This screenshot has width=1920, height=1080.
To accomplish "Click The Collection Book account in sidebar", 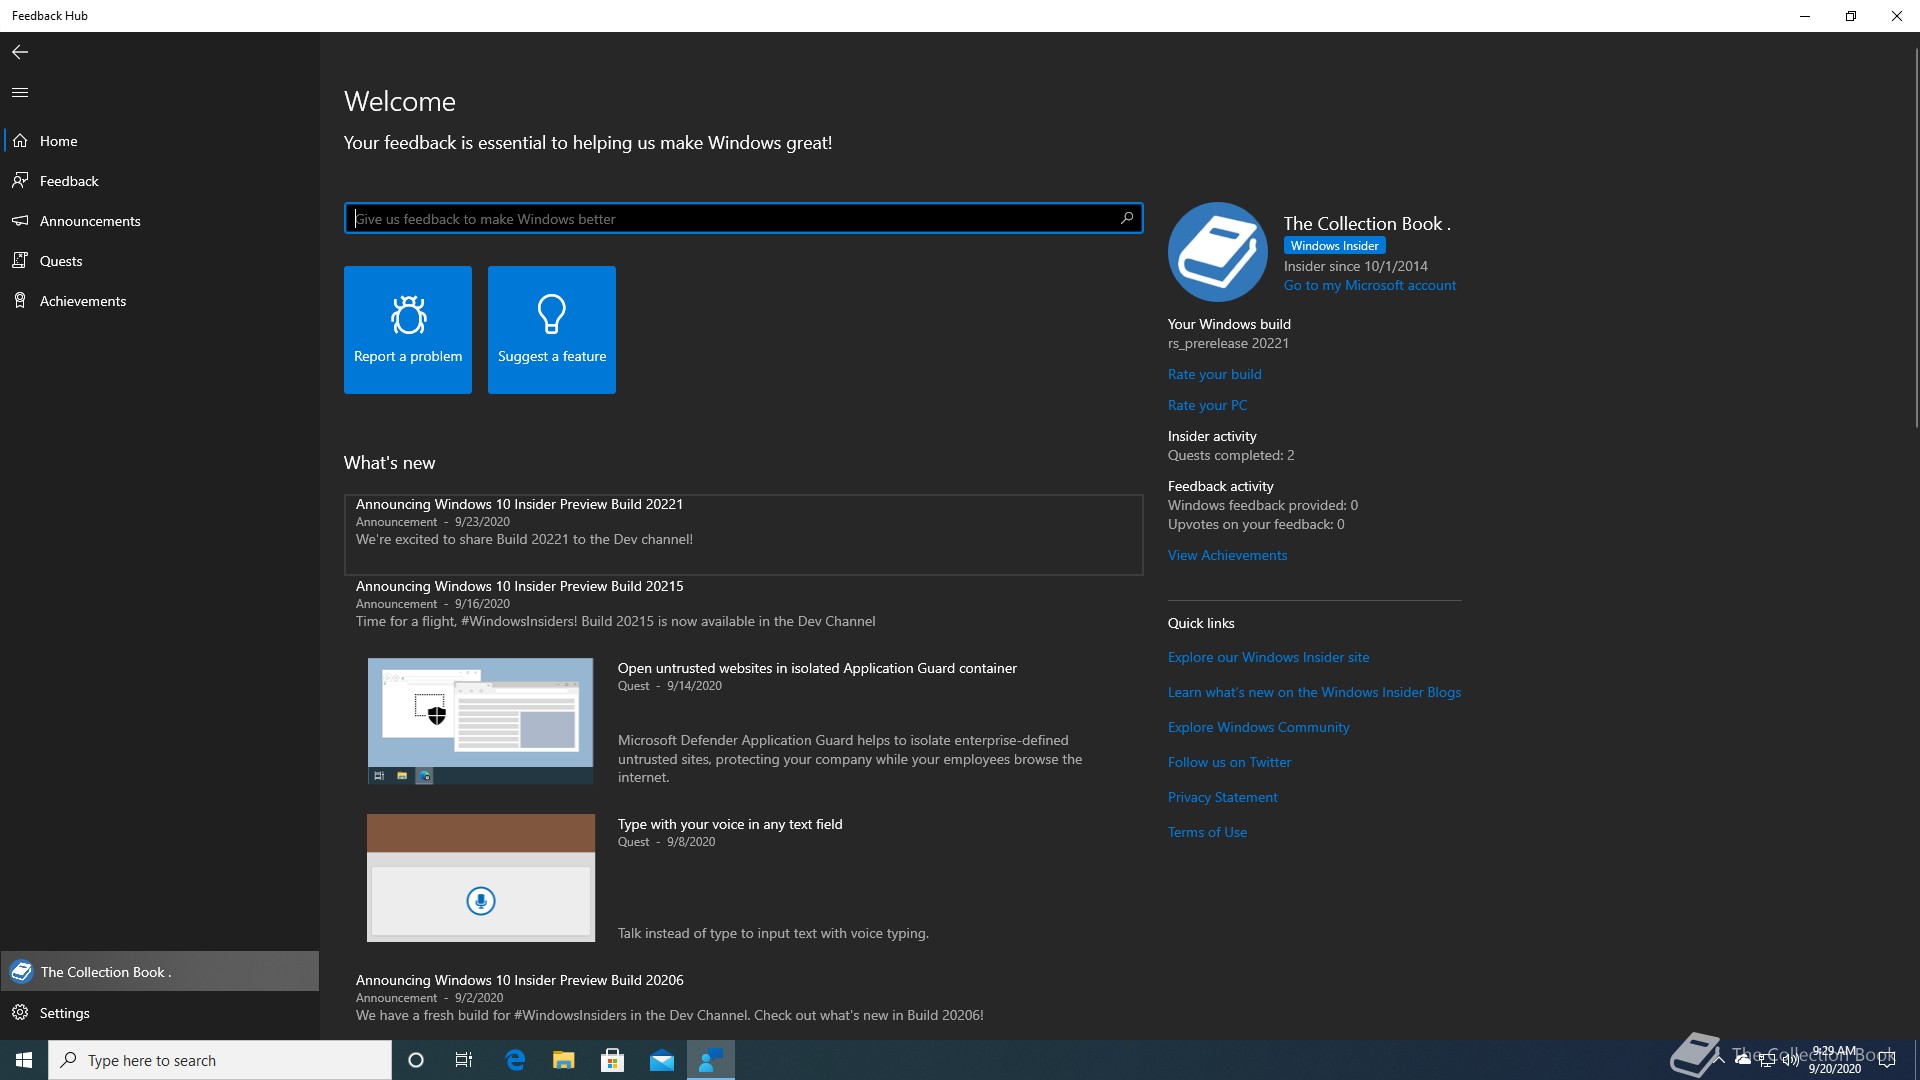I will coord(160,972).
